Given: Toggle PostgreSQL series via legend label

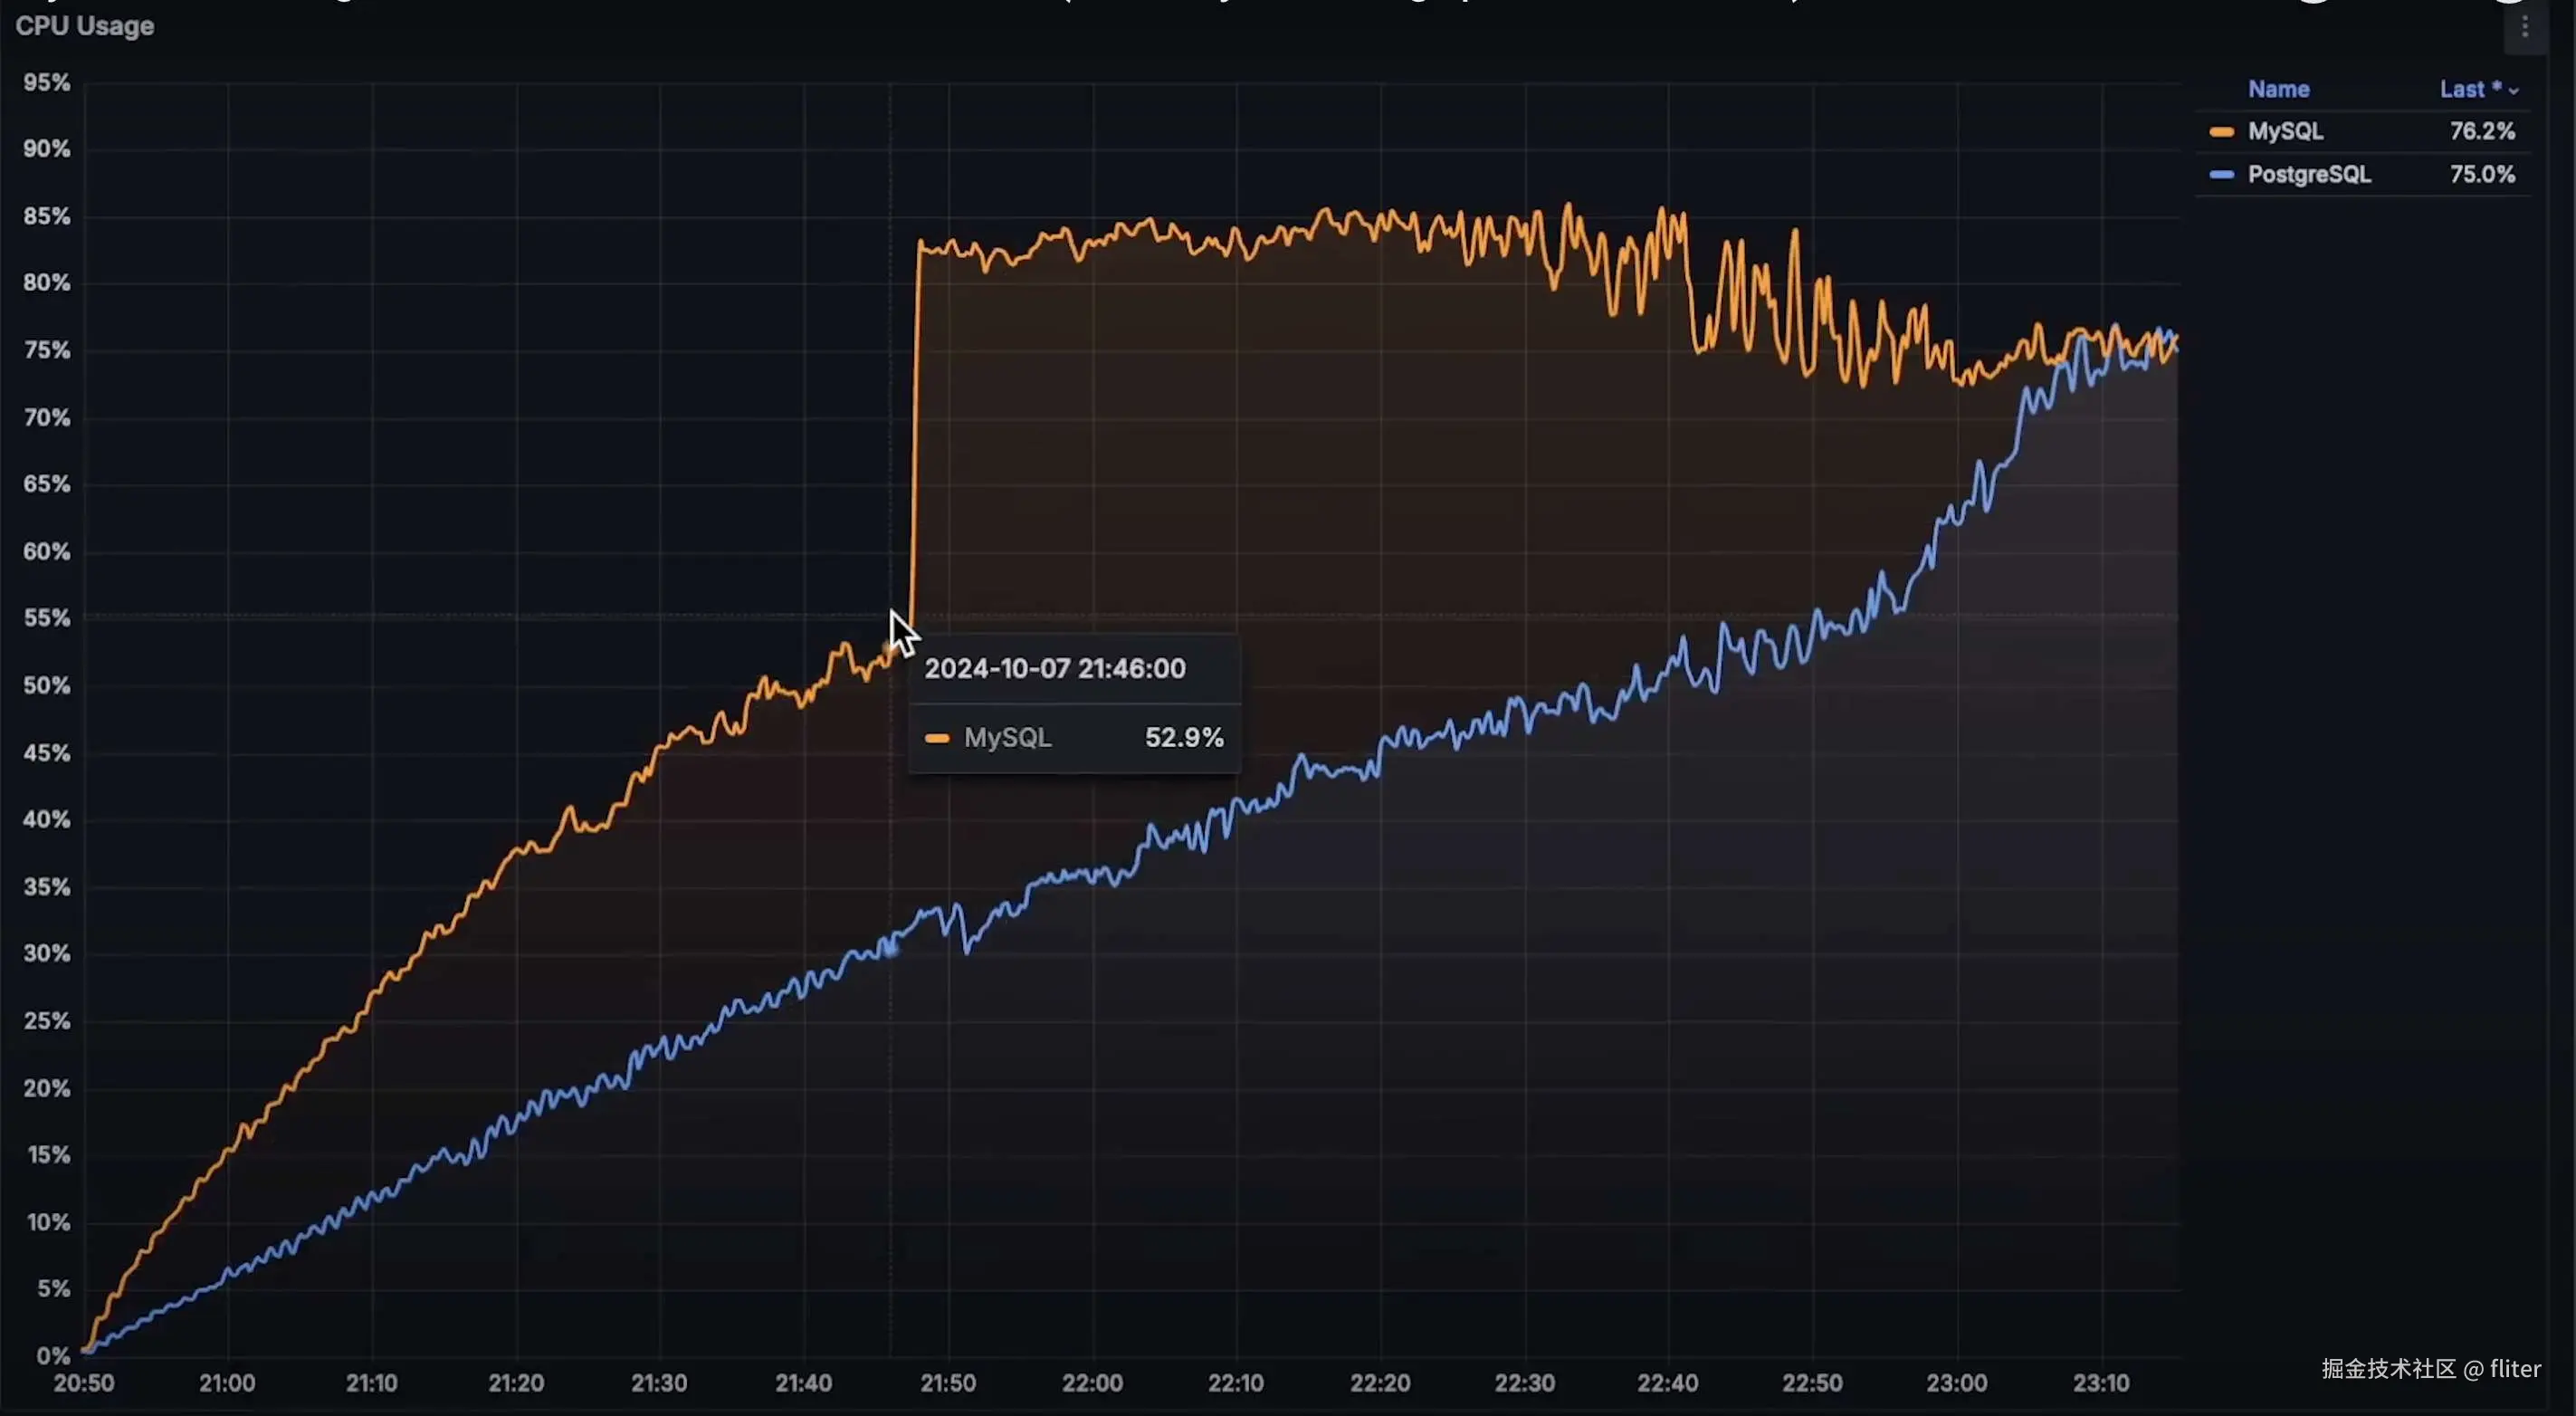Looking at the screenshot, I should pyautogui.click(x=2308, y=174).
